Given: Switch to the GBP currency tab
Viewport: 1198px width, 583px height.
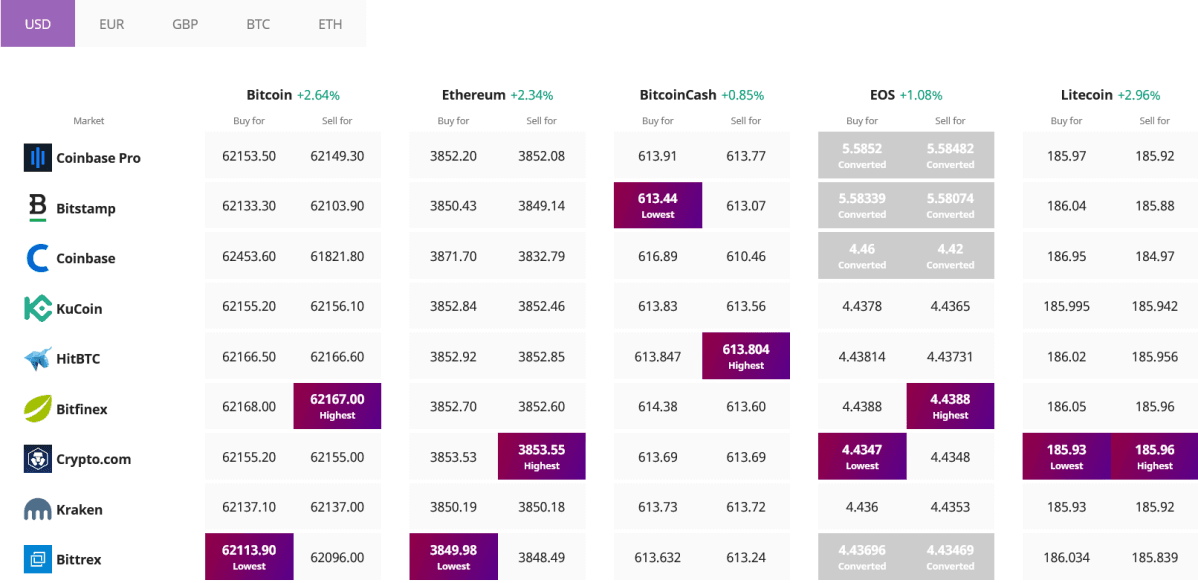Looking at the screenshot, I should pos(185,24).
